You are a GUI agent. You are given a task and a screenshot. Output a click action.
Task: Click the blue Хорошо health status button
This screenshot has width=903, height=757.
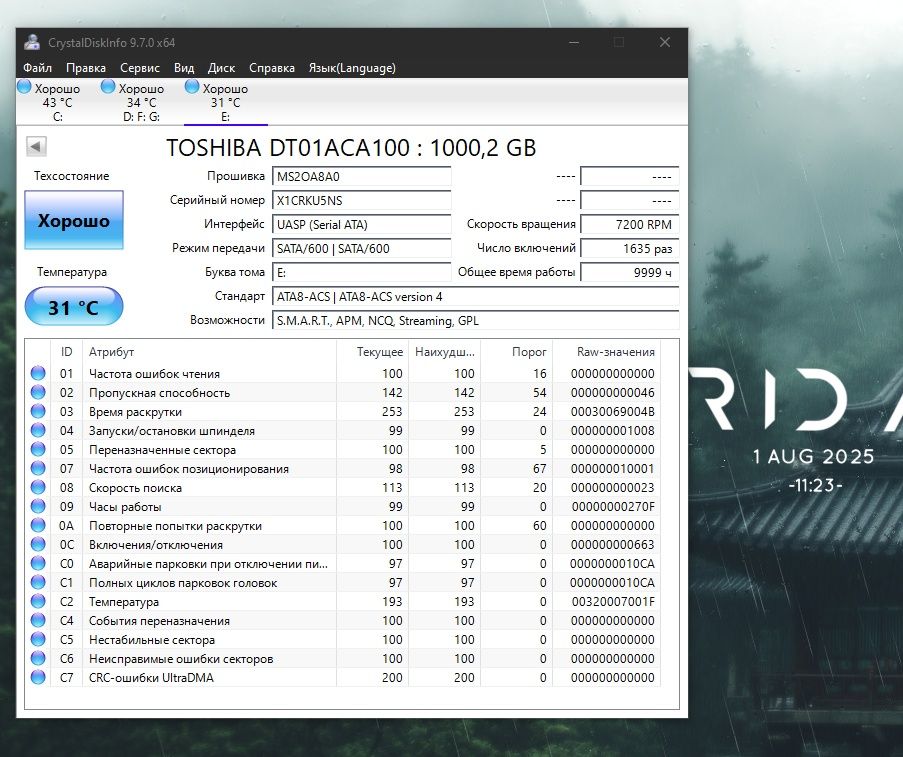(74, 220)
